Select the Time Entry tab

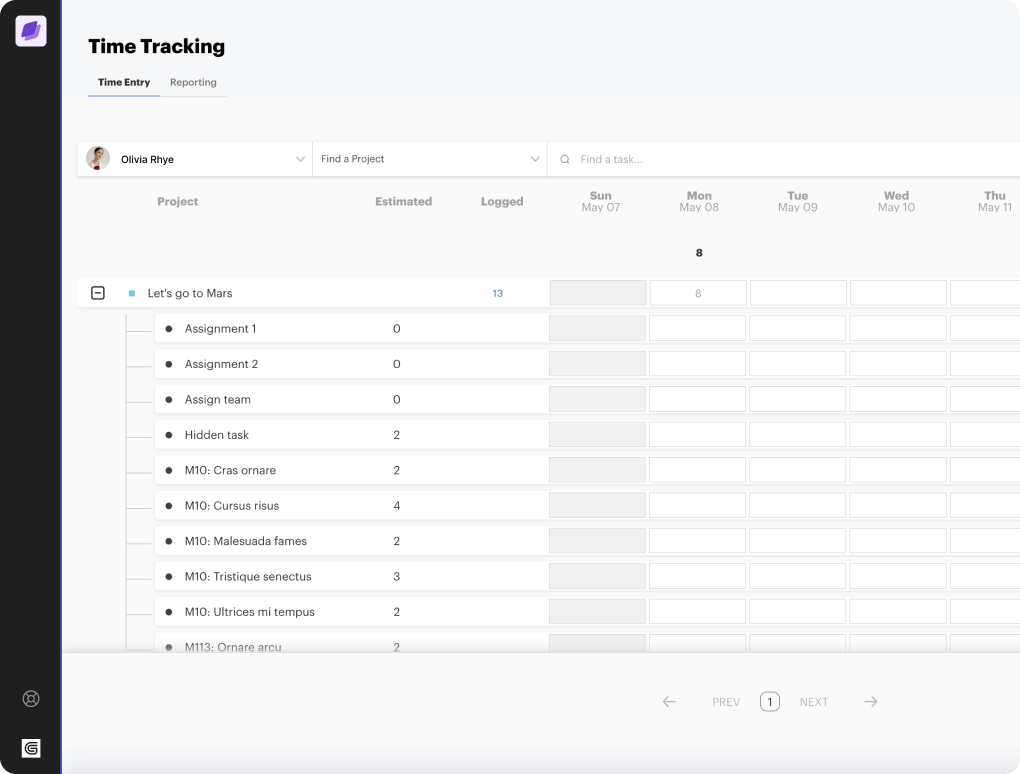point(123,83)
